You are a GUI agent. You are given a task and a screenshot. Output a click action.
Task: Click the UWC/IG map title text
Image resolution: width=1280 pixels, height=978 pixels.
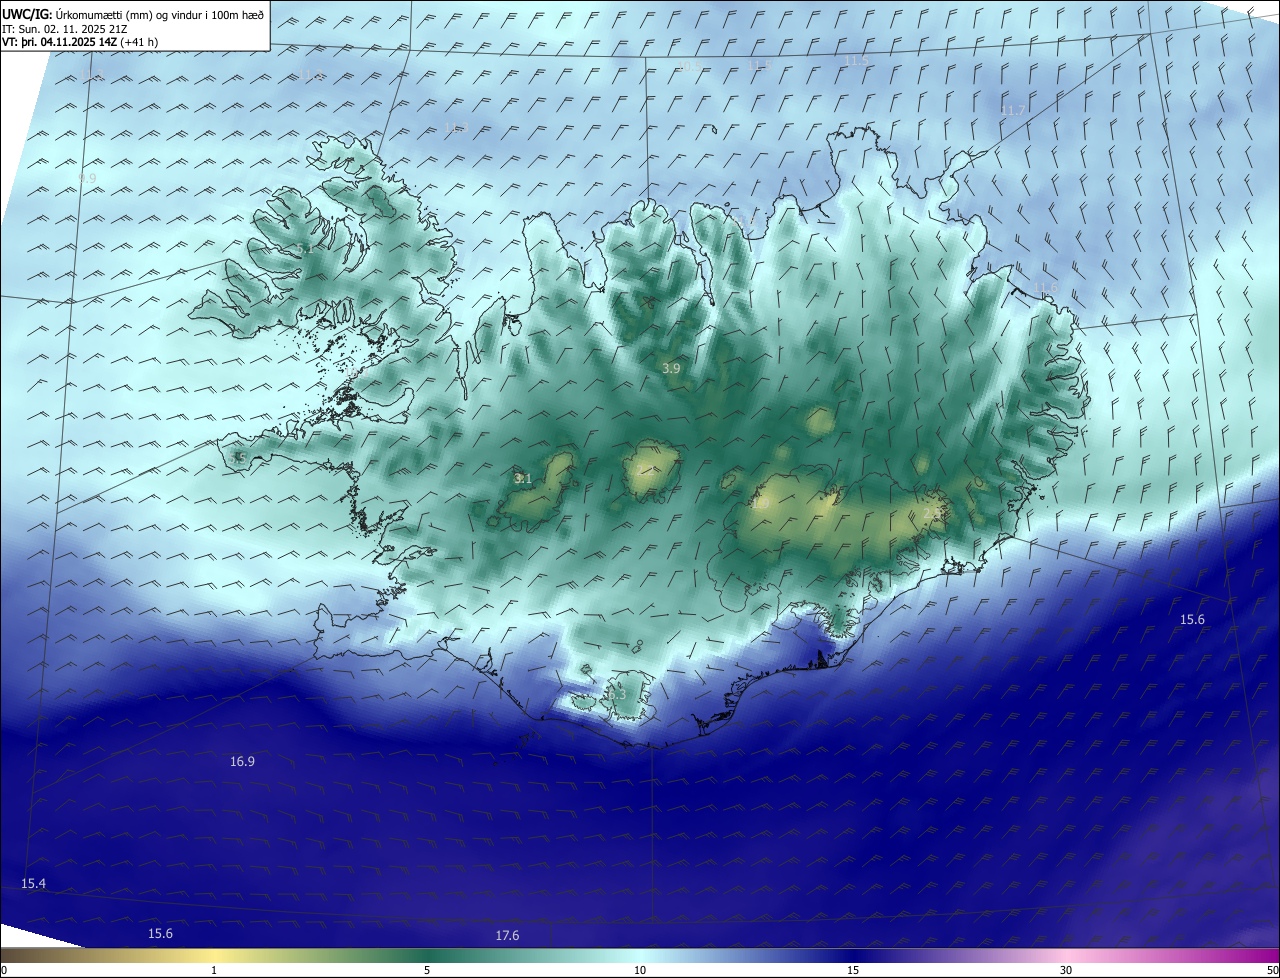(133, 15)
